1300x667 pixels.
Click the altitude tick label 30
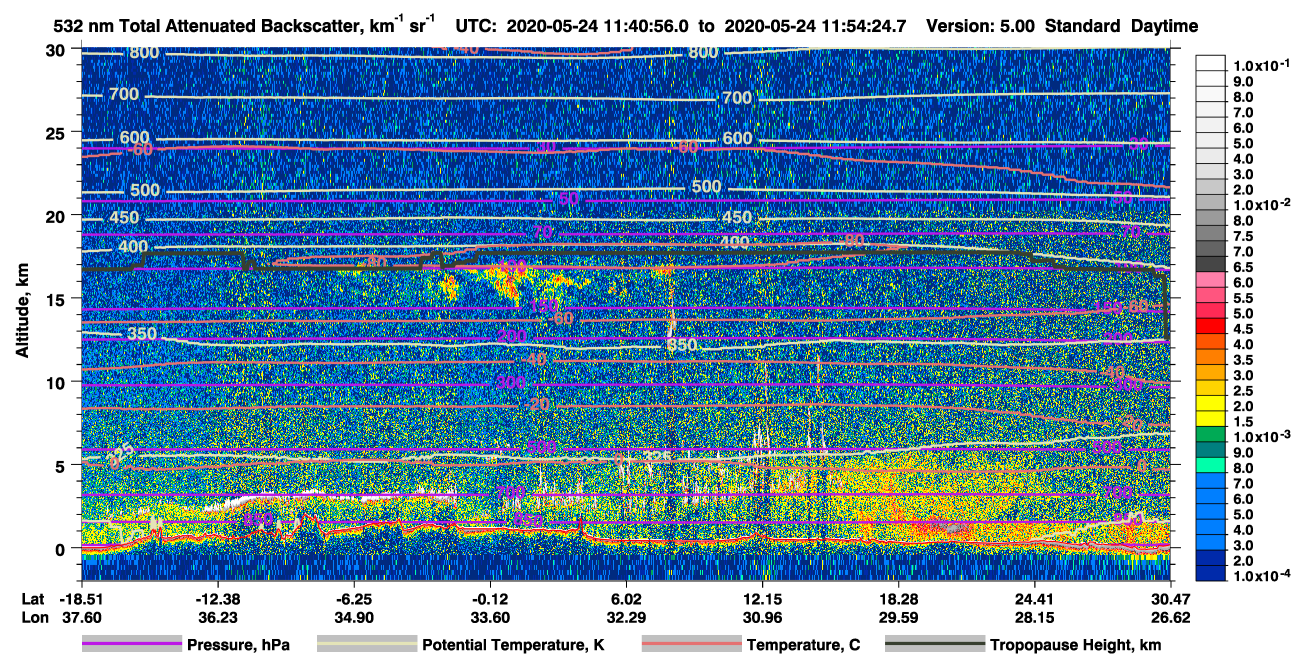(57, 49)
